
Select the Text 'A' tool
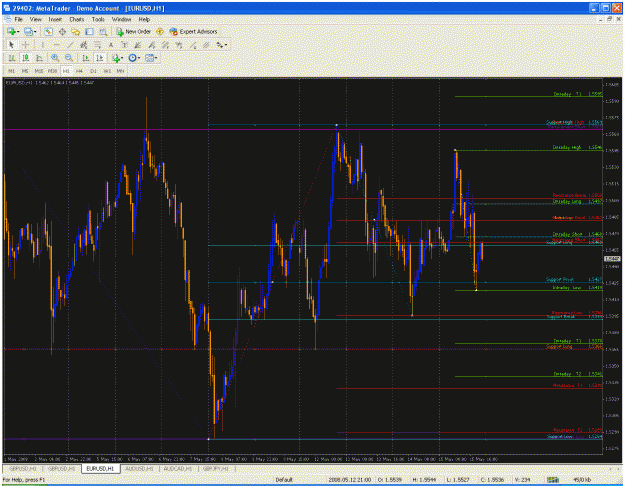click(111, 45)
